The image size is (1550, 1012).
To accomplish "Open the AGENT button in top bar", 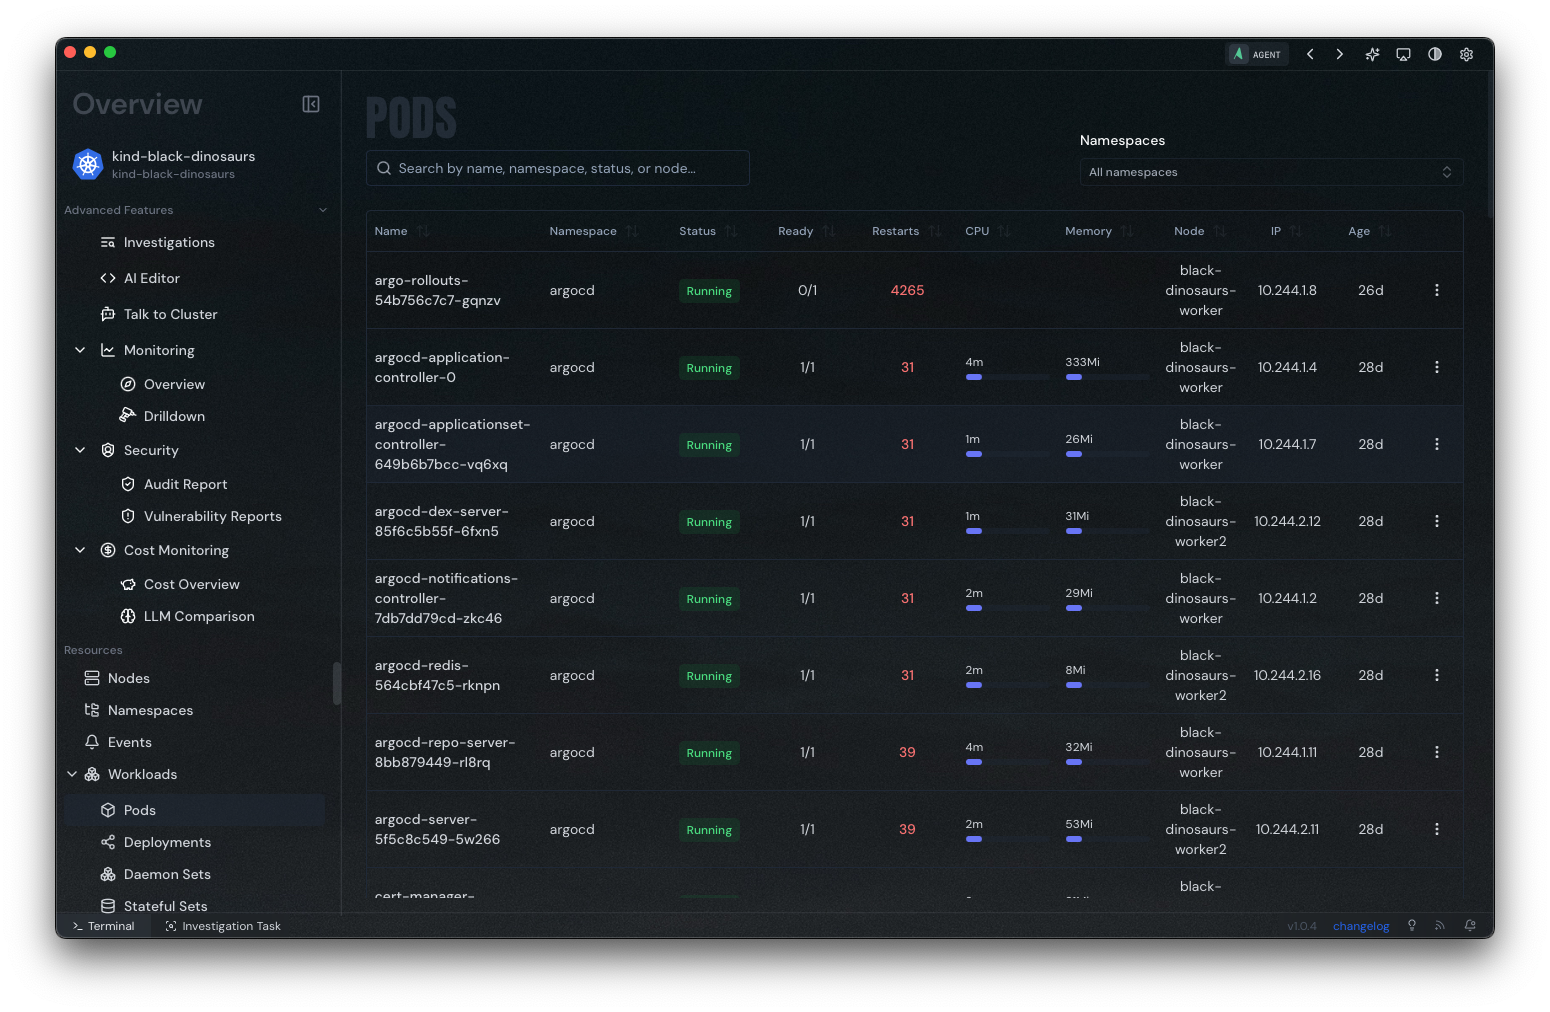I will coord(1257,54).
